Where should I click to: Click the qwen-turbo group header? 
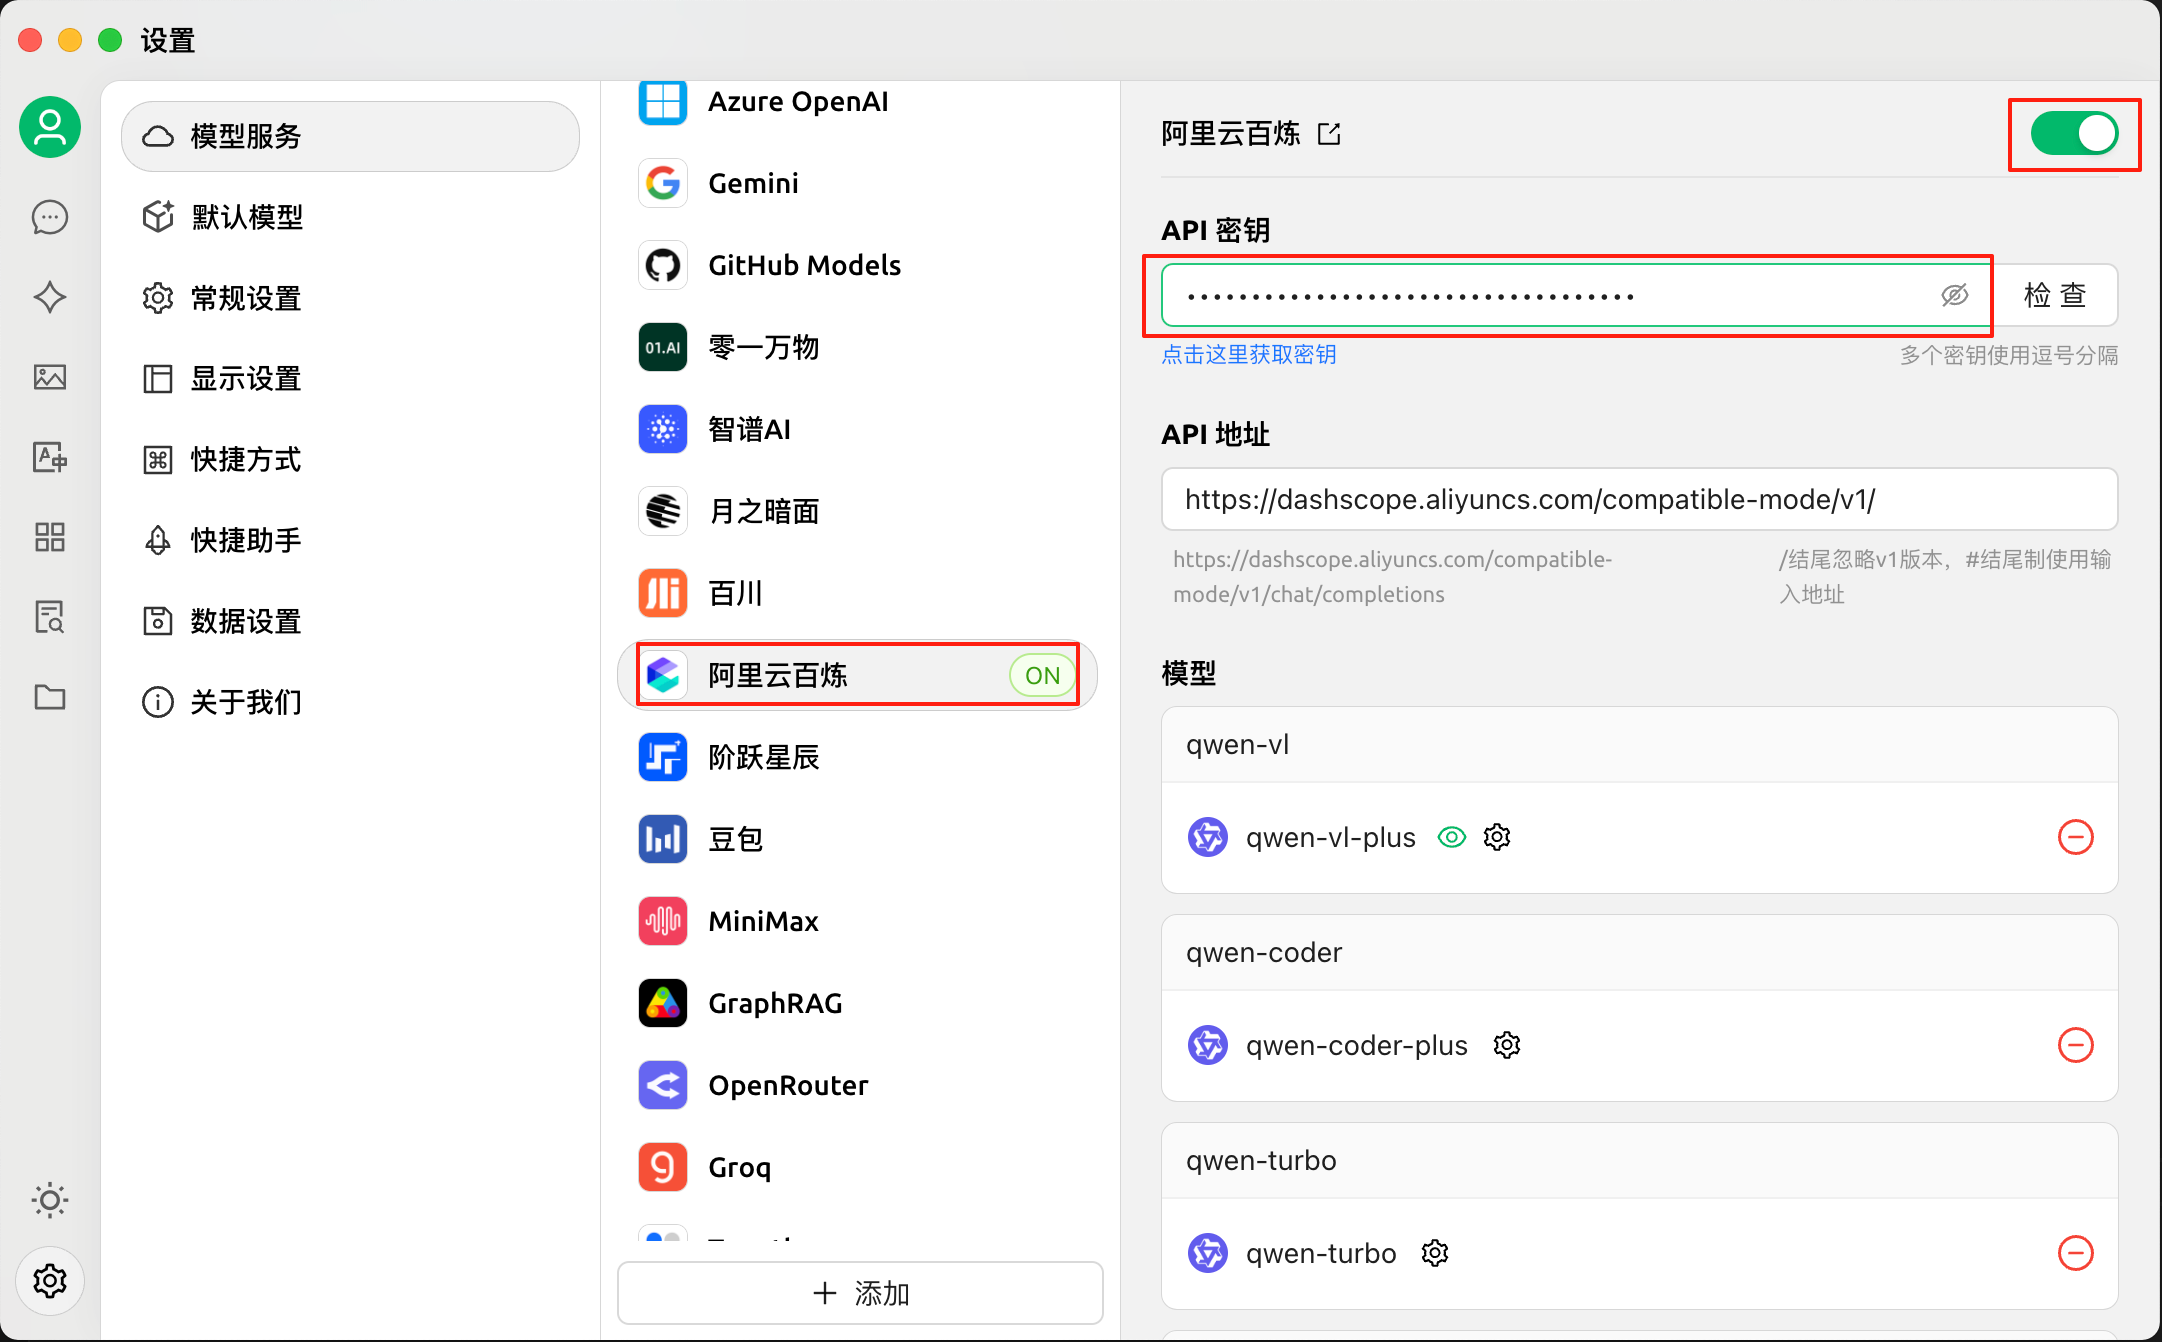(1639, 1161)
